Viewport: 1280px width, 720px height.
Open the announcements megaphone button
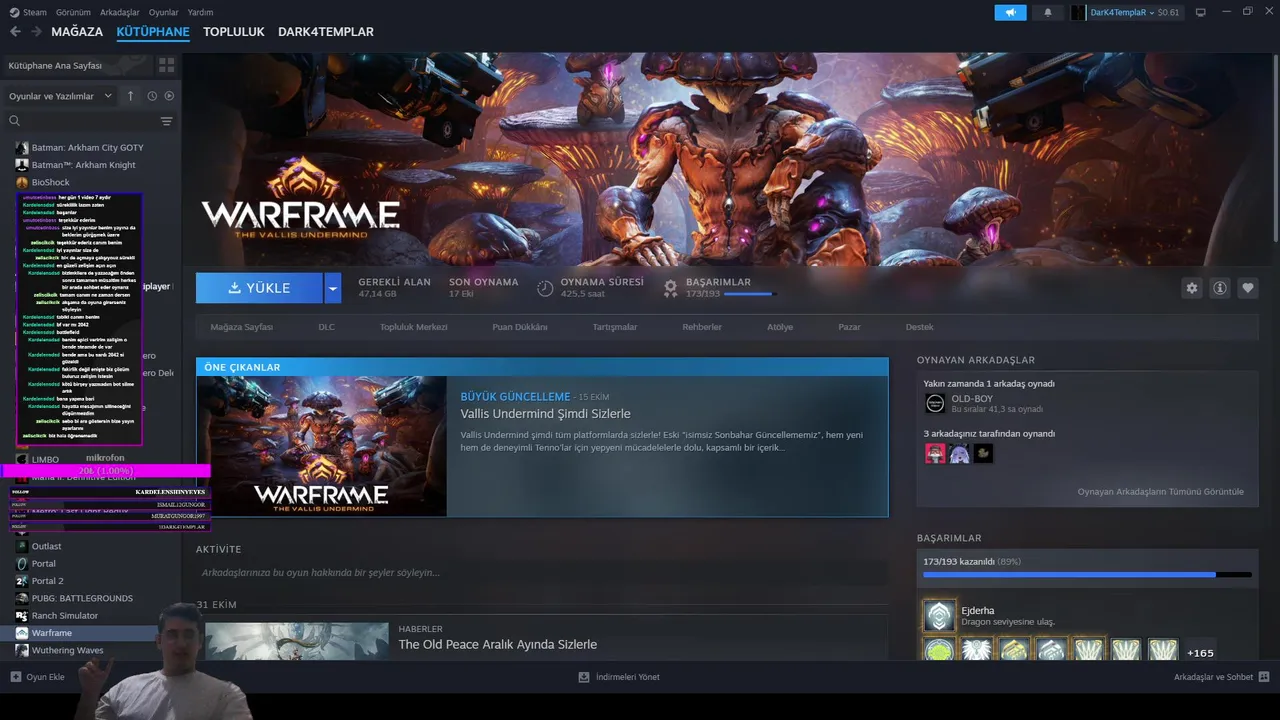click(1010, 12)
